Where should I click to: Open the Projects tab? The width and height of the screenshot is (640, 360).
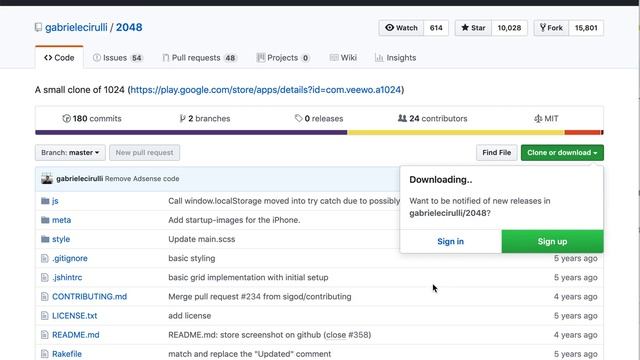pyautogui.click(x=283, y=58)
